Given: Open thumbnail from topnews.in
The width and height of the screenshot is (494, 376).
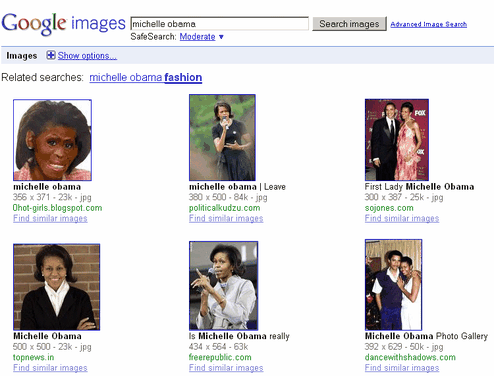Looking at the screenshot, I should [x=57, y=287].
